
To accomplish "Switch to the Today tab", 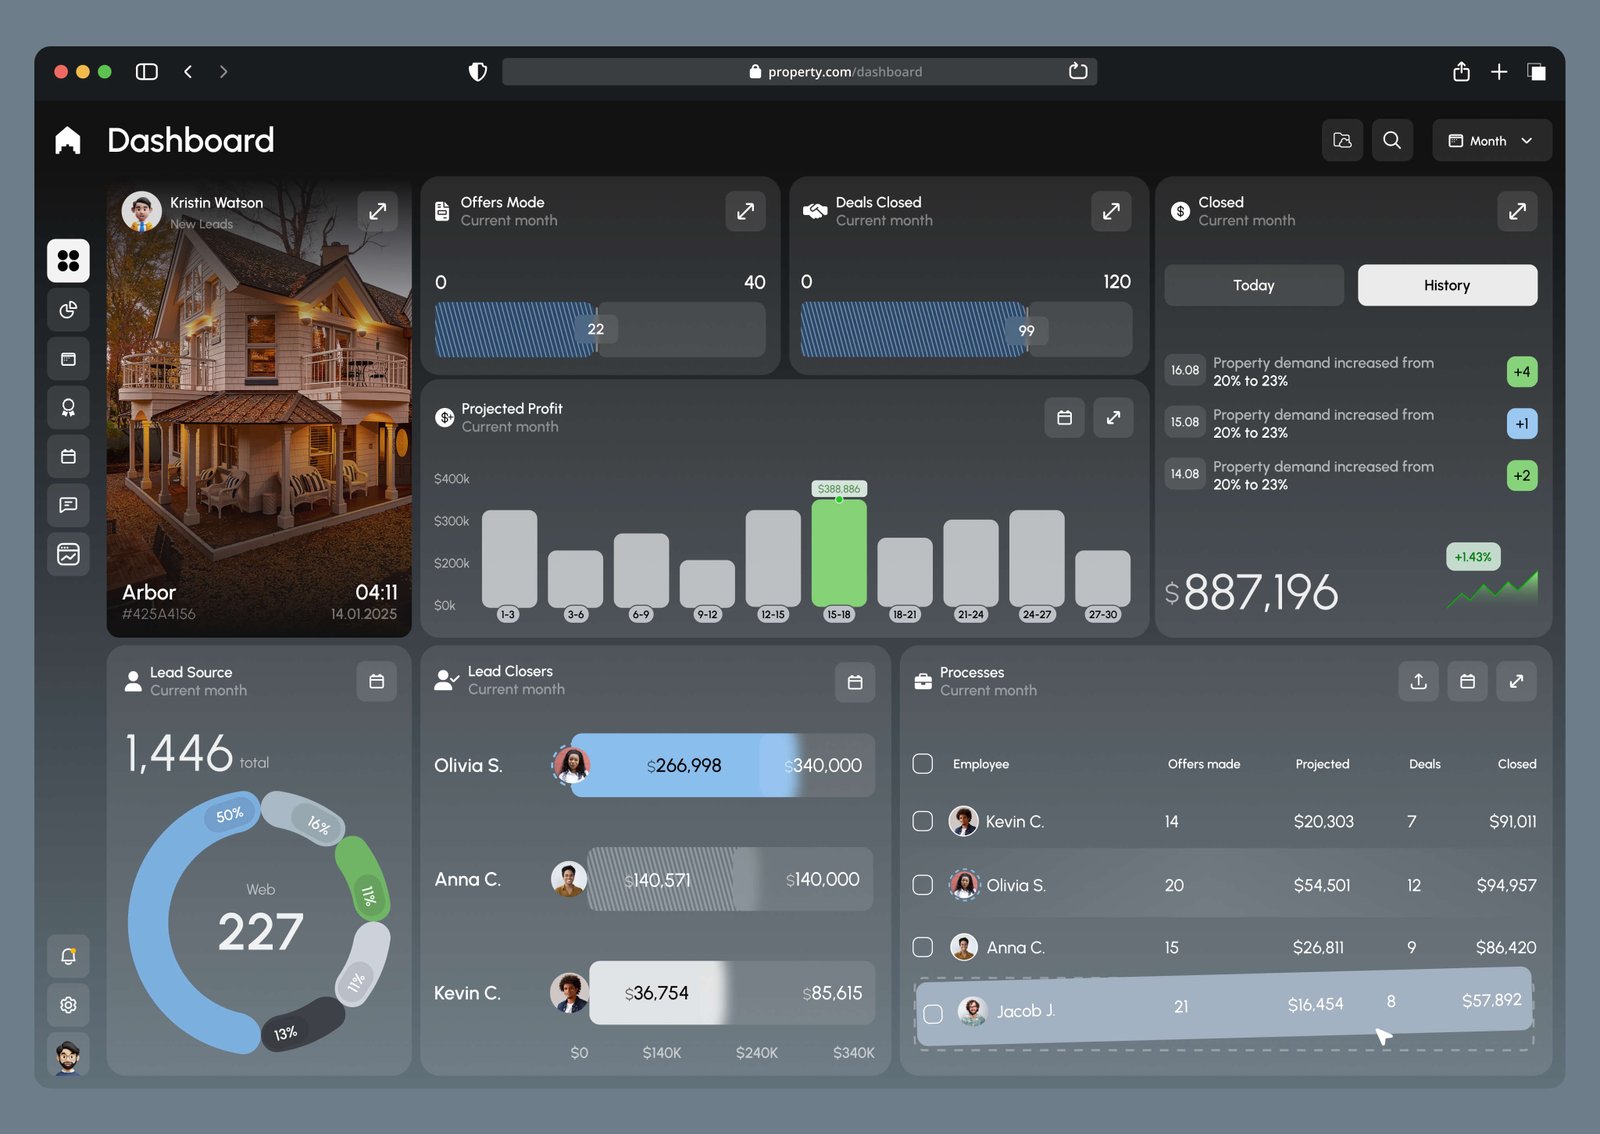I will (1254, 285).
